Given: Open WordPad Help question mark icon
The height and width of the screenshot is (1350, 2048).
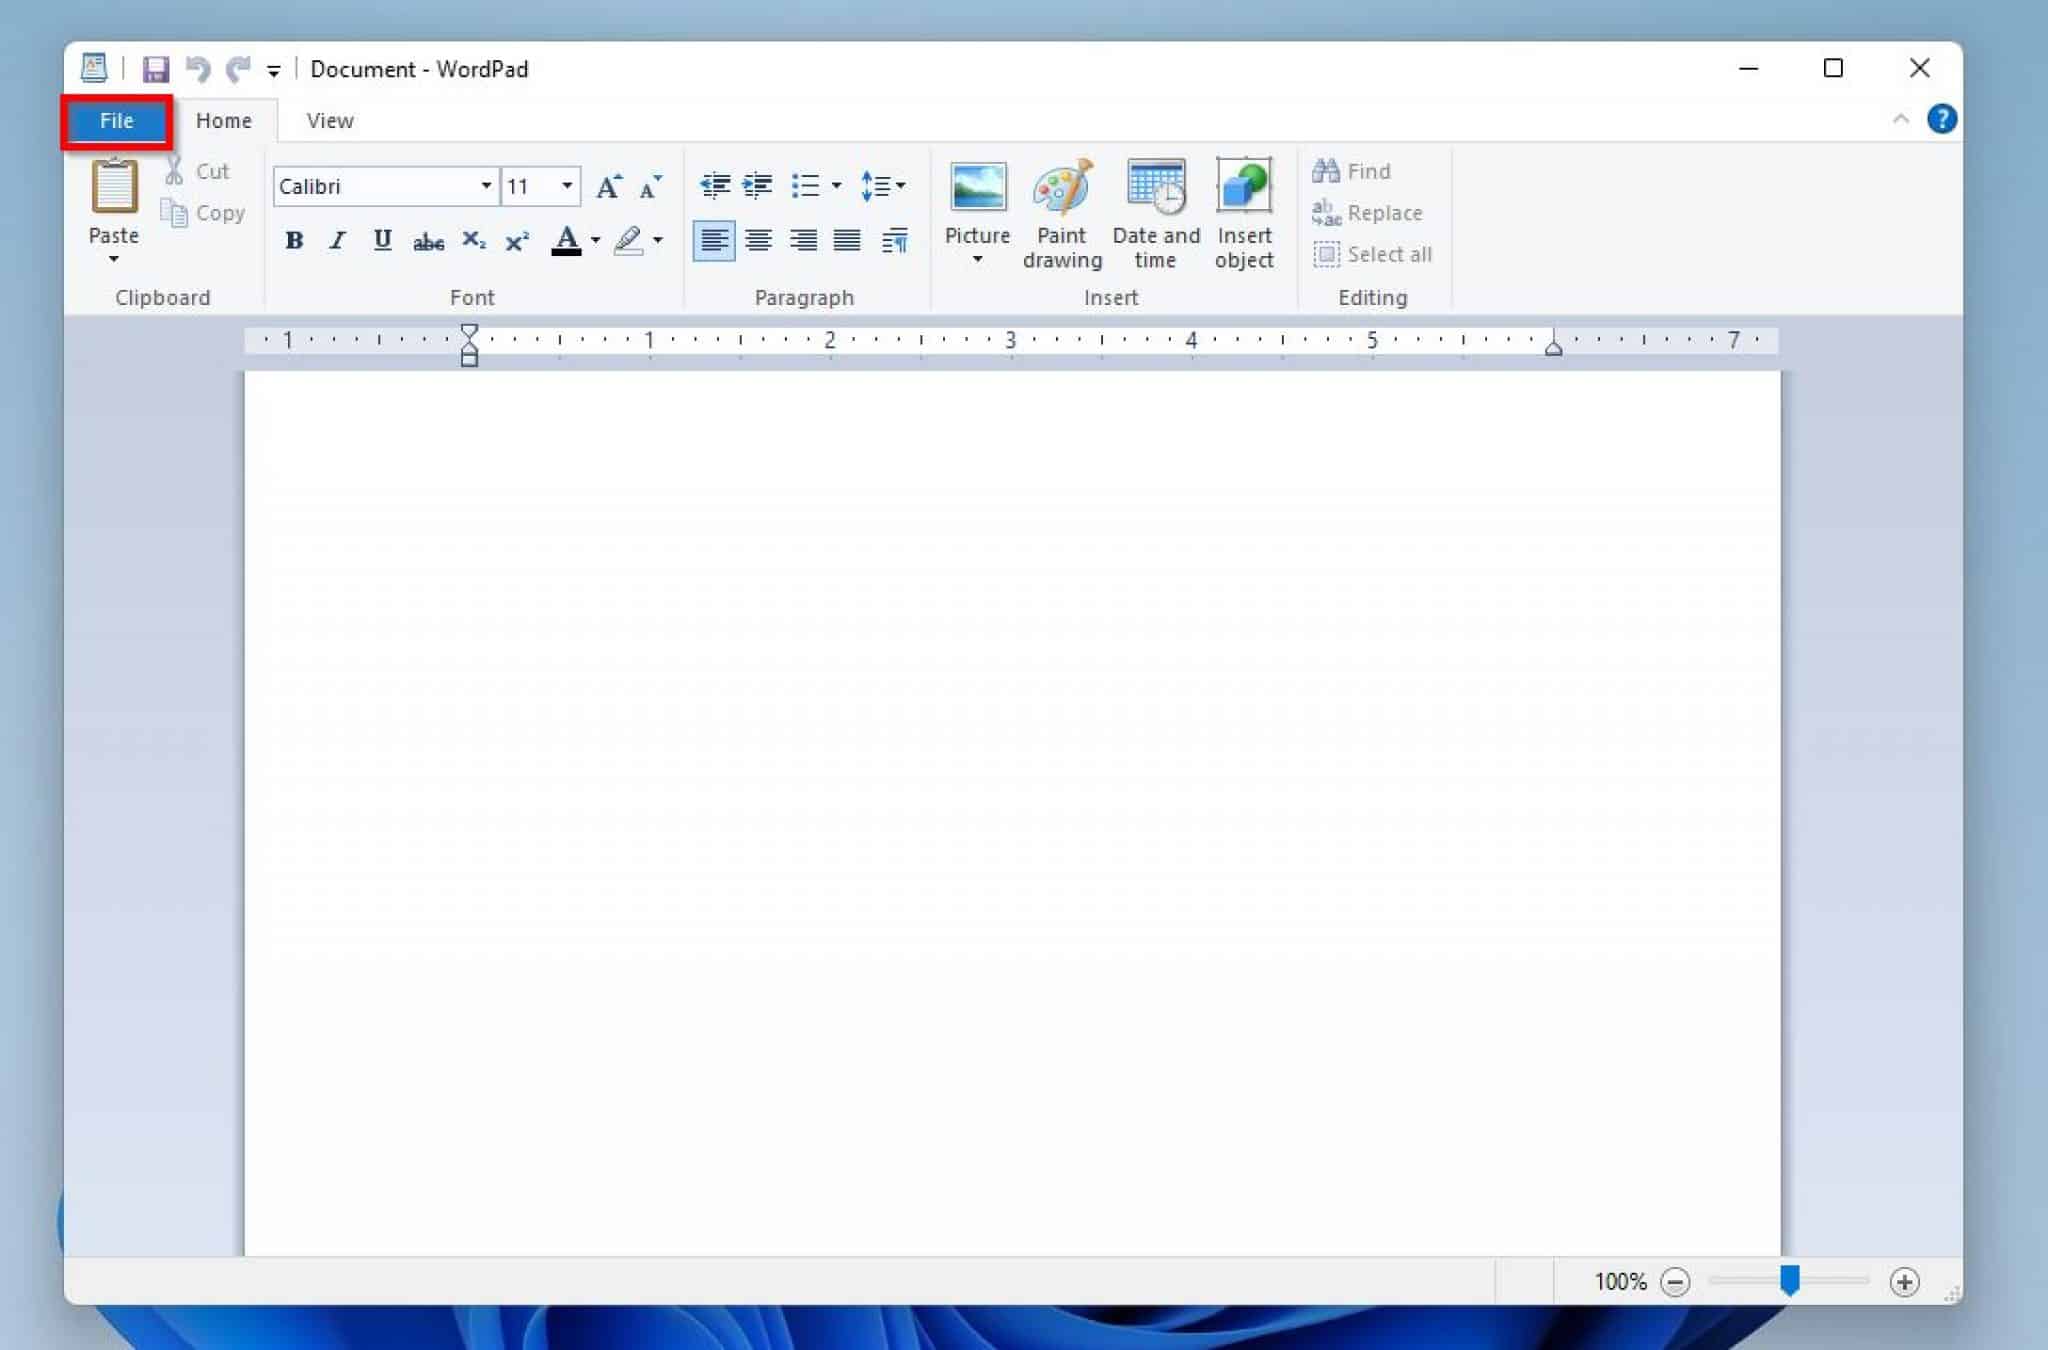Looking at the screenshot, I should [1942, 119].
